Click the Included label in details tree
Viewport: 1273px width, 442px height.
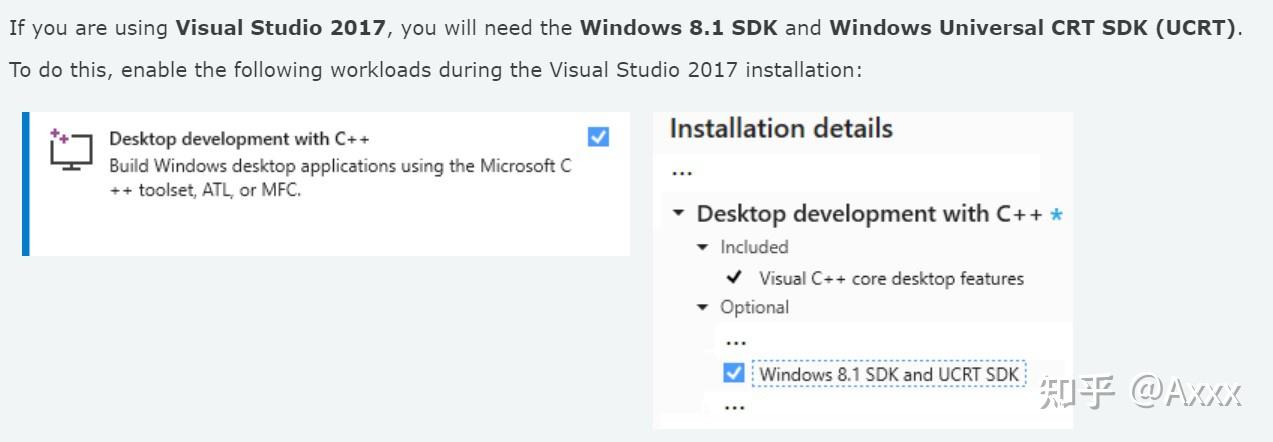click(754, 247)
